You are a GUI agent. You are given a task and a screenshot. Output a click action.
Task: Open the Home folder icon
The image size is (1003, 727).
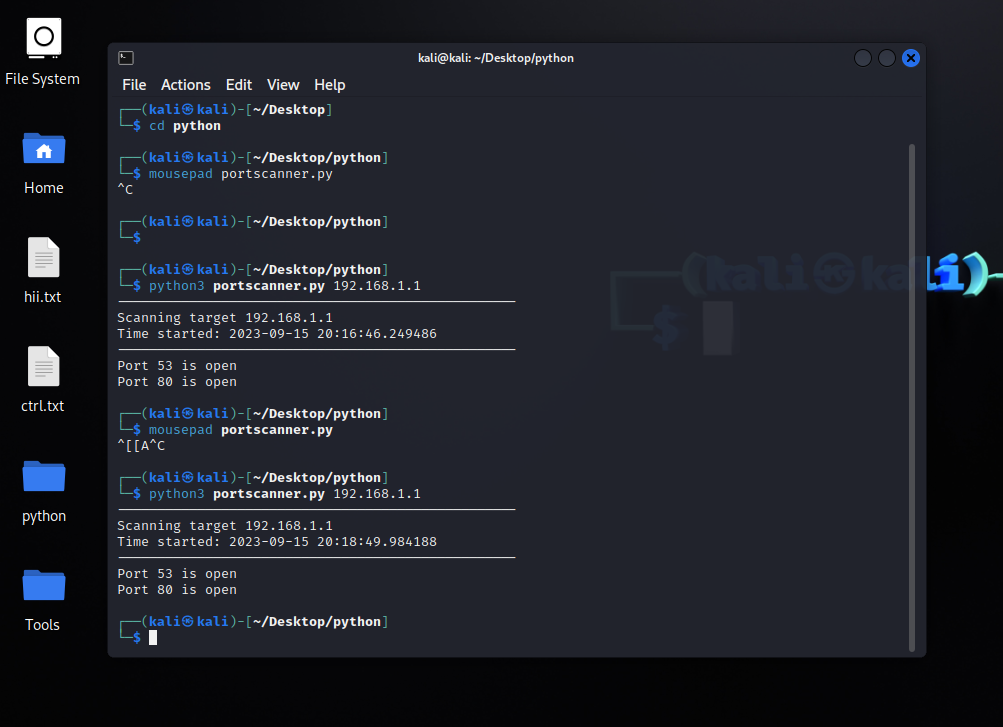pyautogui.click(x=43, y=150)
